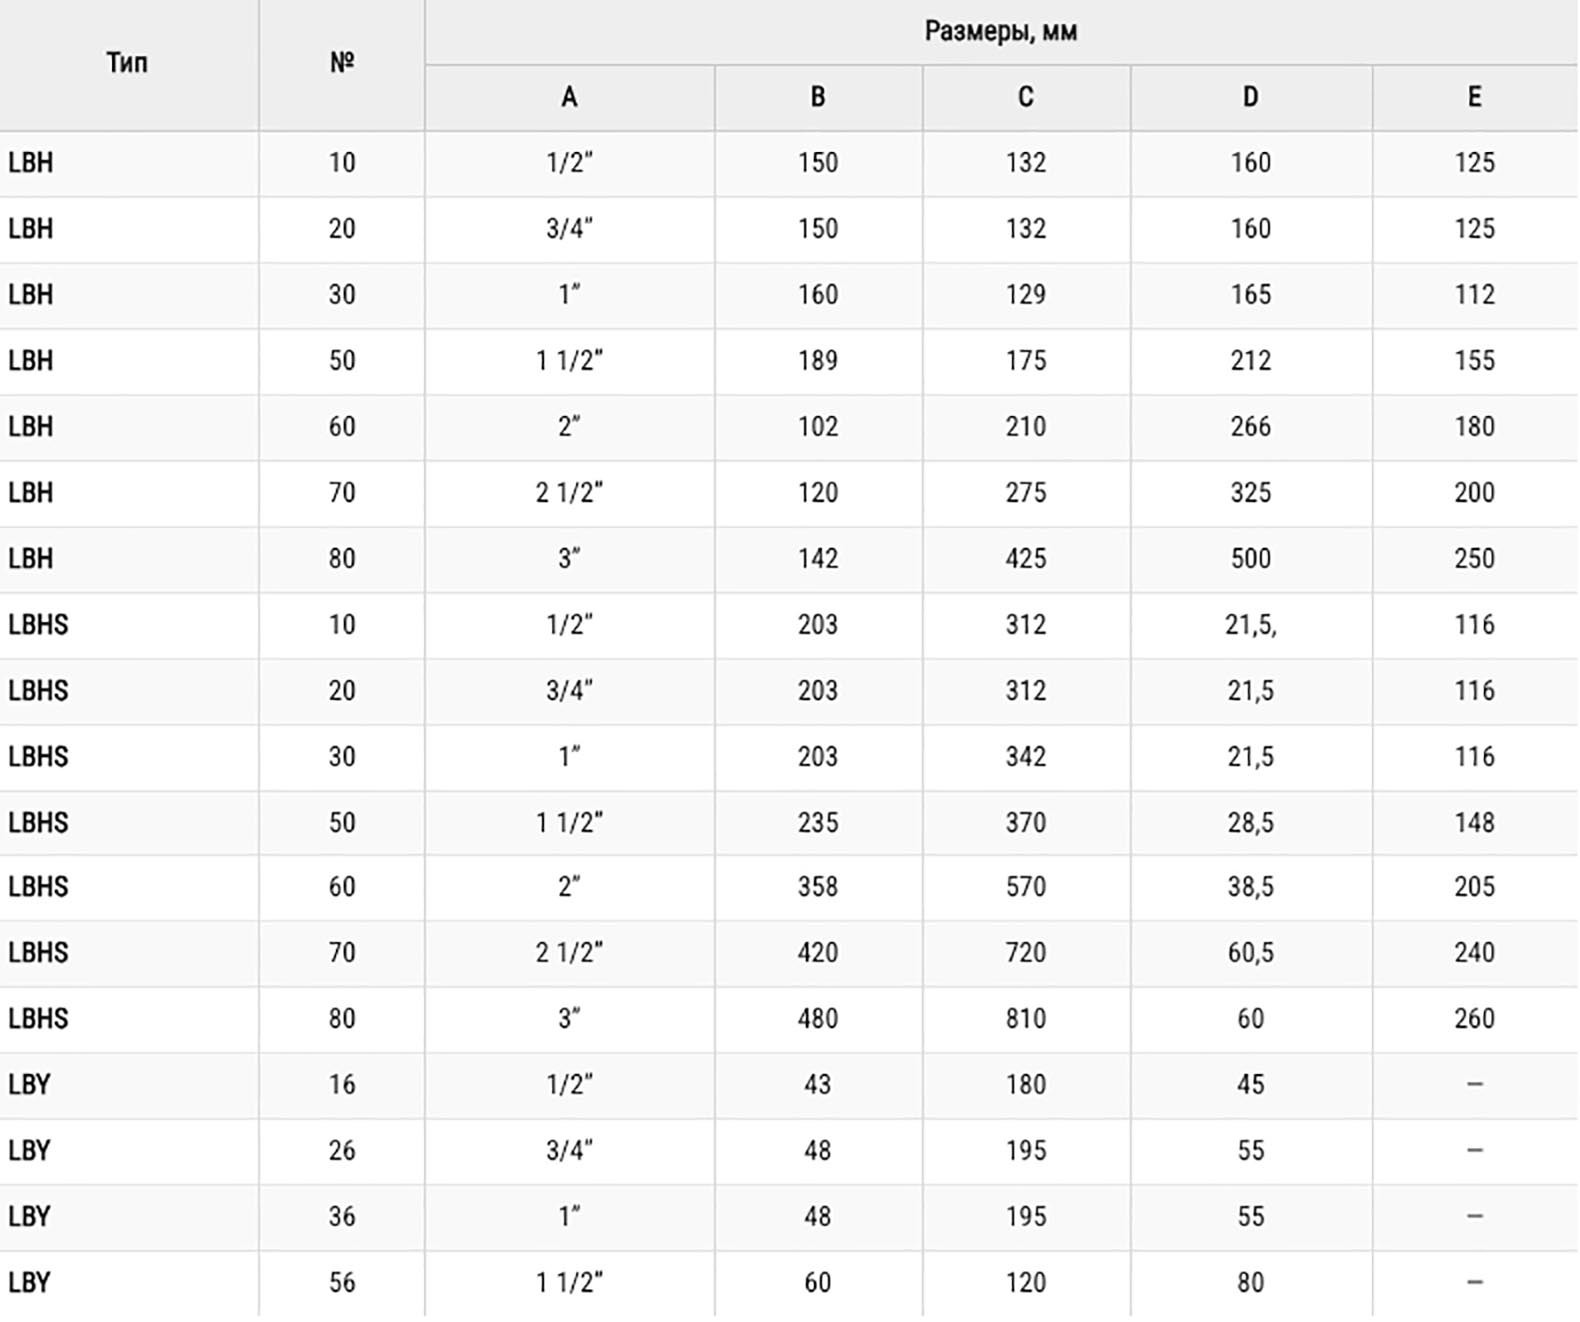Screen dimensions: 1580x1322
Task: Select the D column header
Action: [1250, 97]
